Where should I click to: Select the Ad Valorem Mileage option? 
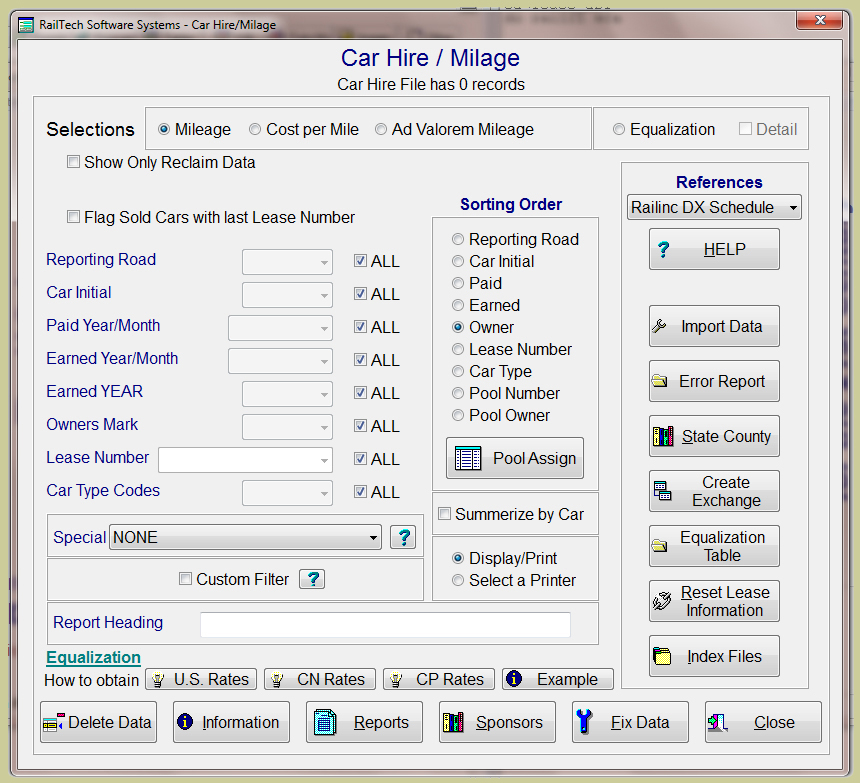pyautogui.click(x=454, y=129)
